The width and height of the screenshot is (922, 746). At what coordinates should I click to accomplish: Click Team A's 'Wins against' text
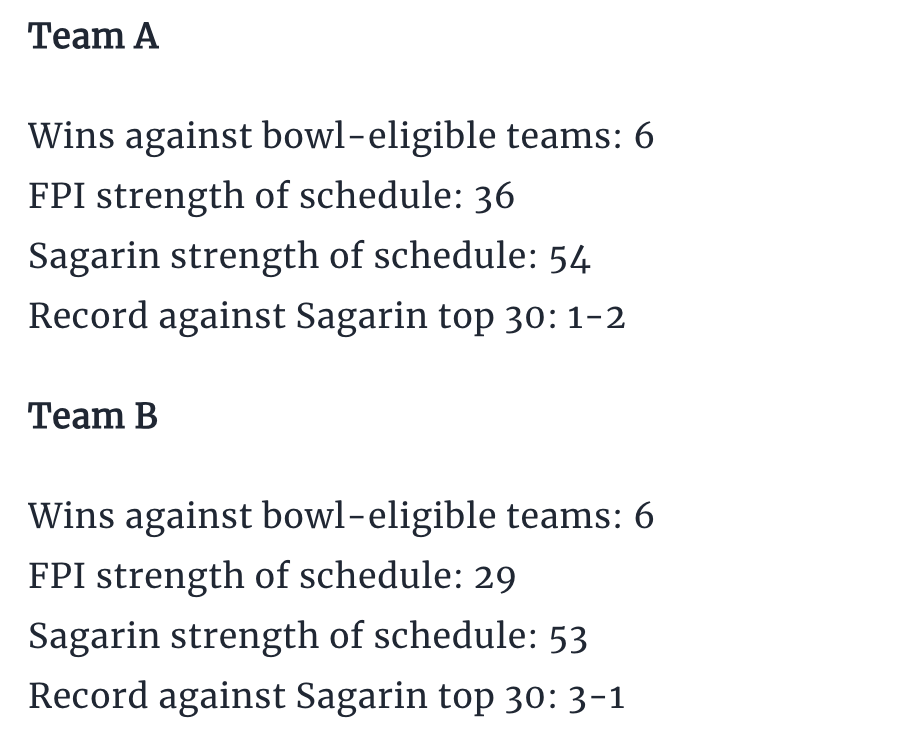click(x=140, y=135)
